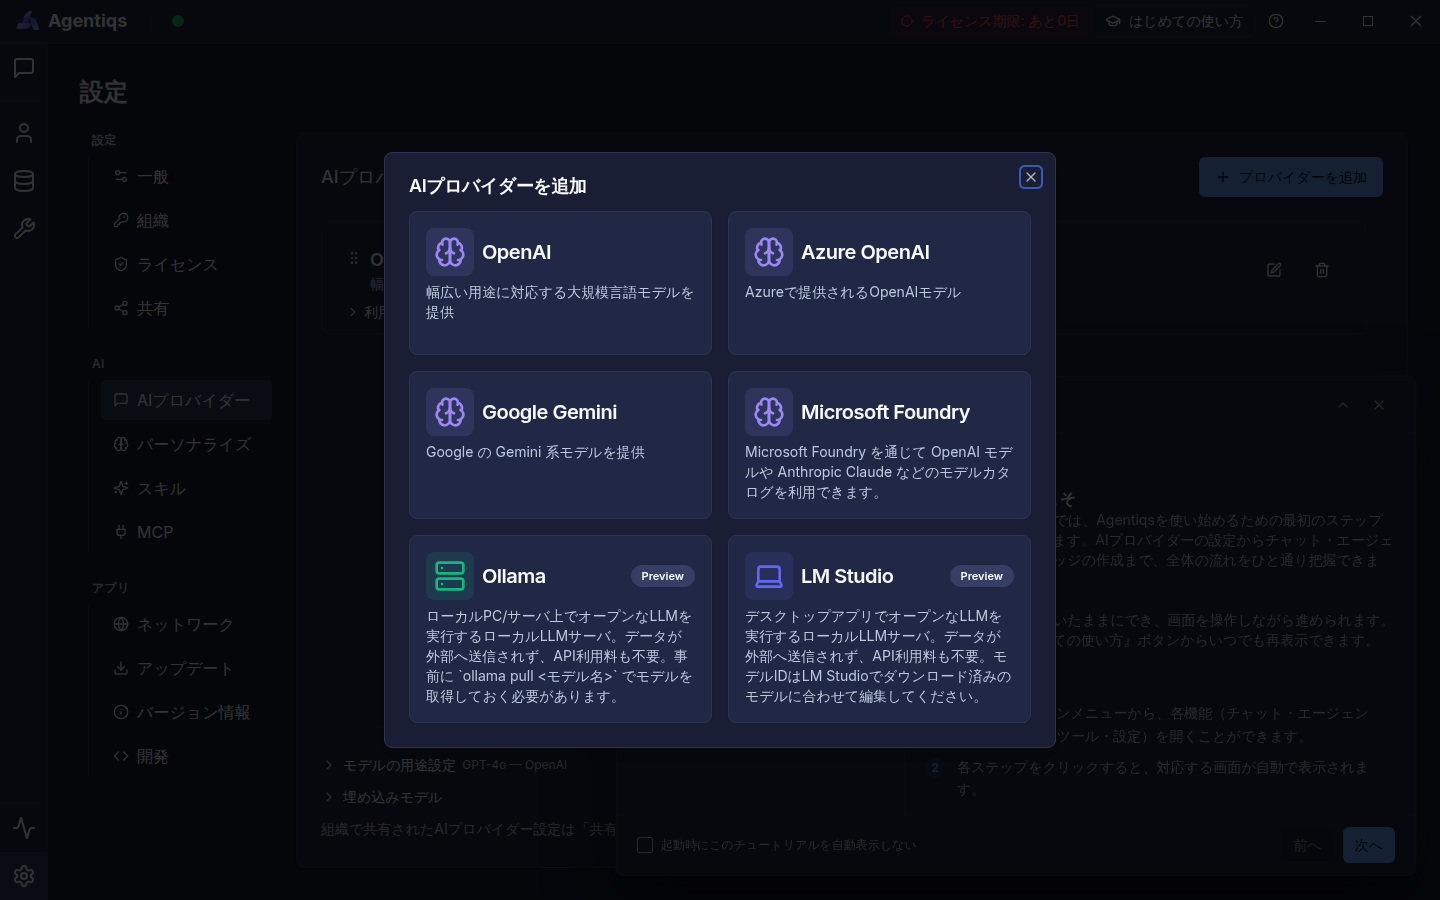This screenshot has height=900, width=1440.
Task: Click the Google Gemini brain icon
Action: [450, 412]
